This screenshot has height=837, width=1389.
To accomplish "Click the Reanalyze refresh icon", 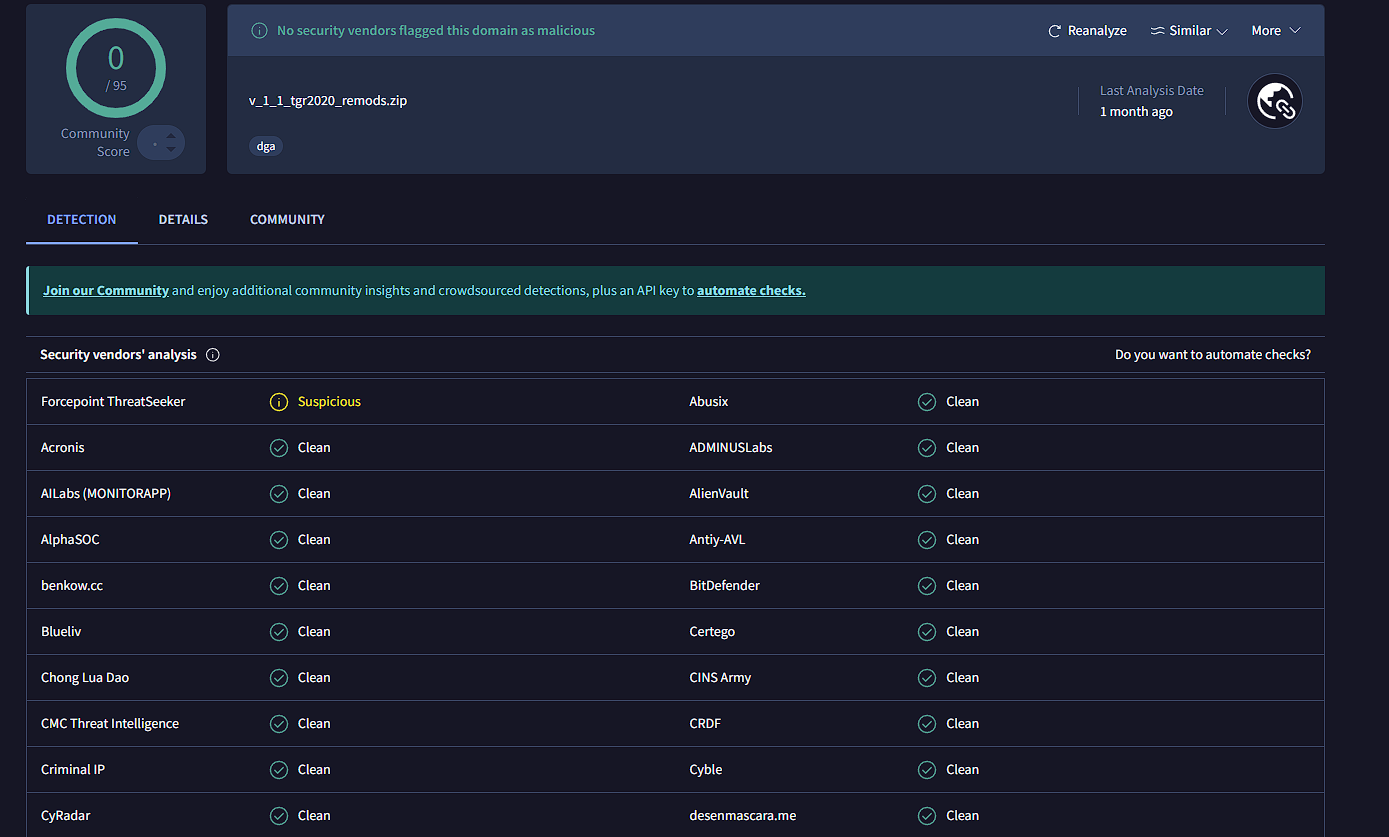I will click(x=1054, y=31).
